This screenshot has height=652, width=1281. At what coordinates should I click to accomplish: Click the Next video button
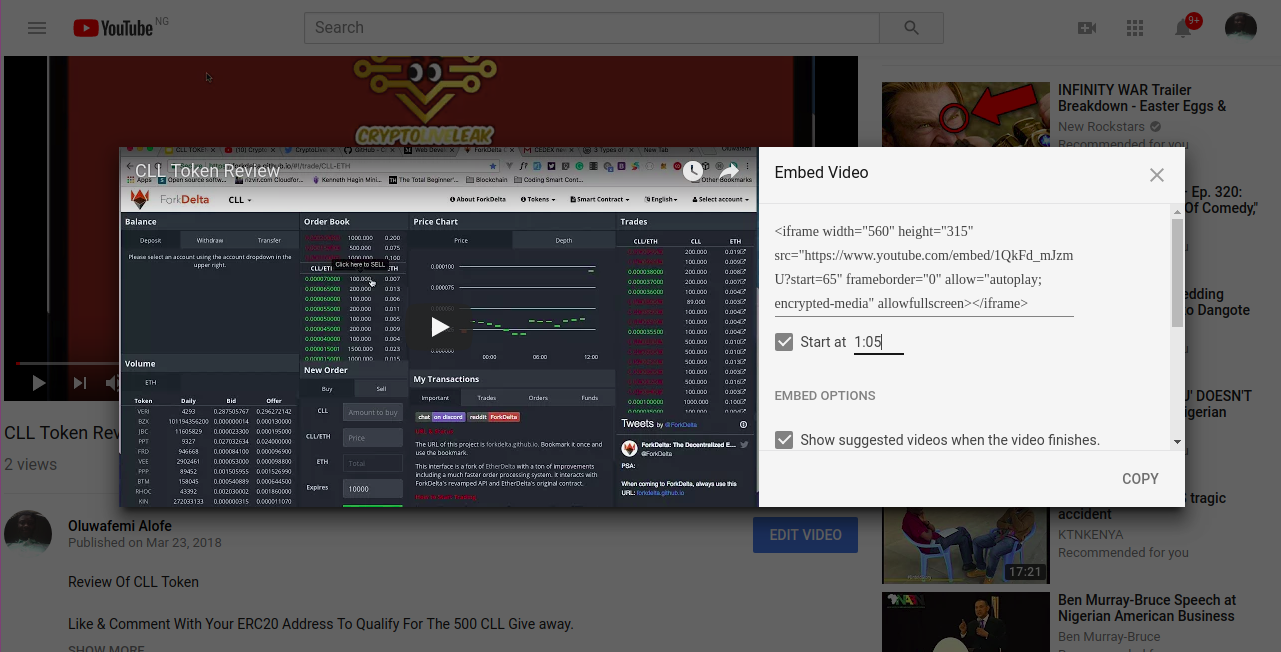pos(80,382)
